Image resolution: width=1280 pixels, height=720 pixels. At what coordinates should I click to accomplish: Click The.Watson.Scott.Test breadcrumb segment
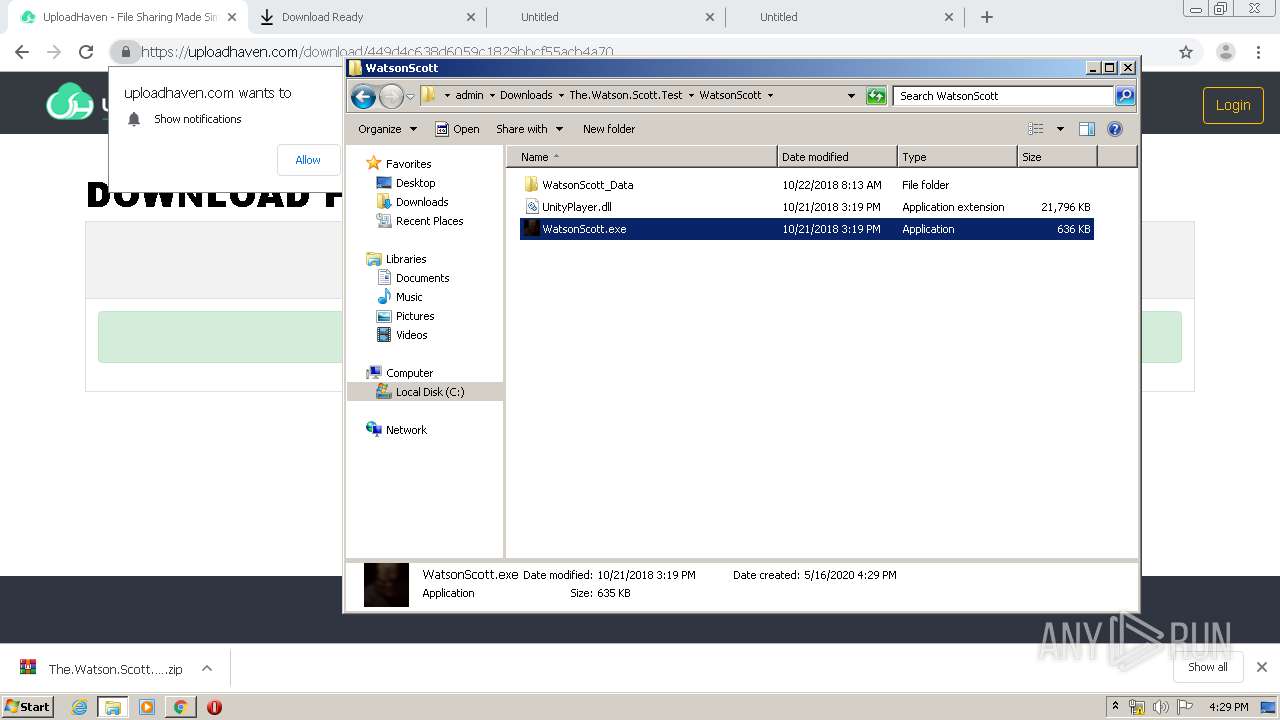[626, 95]
